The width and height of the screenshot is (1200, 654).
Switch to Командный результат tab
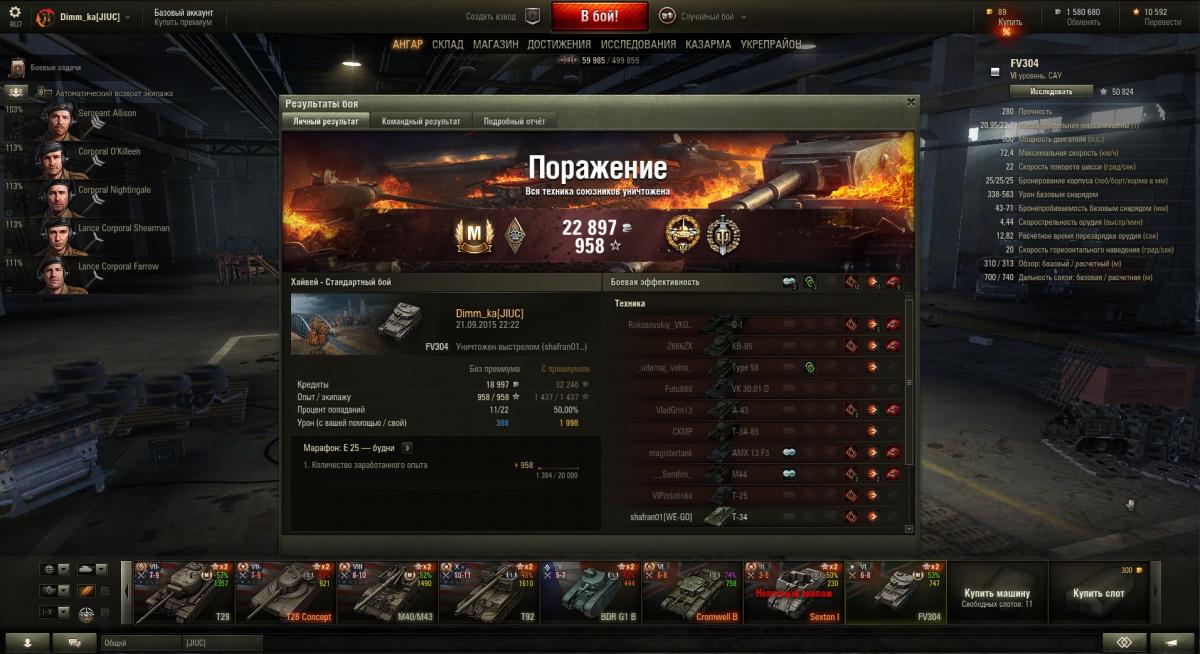coord(421,121)
